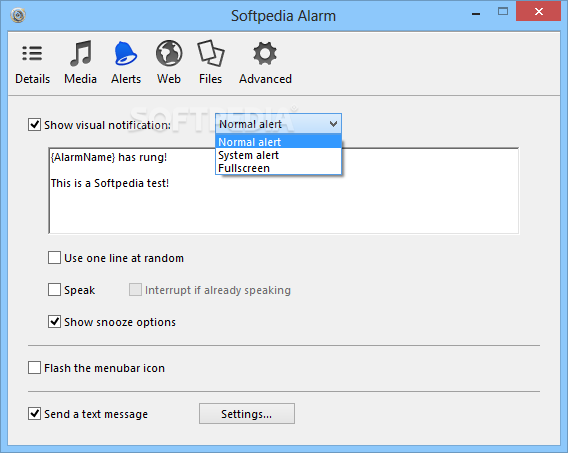Enable Use one line at random
Screen dimensions: 568x453
(x=54, y=258)
